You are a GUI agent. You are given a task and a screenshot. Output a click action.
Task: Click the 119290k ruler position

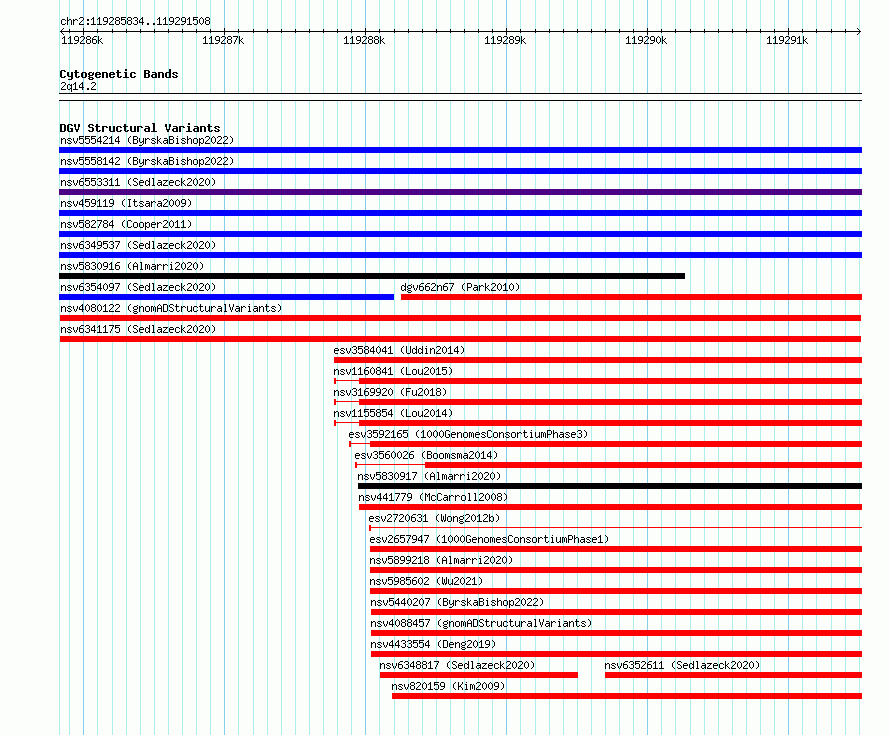(x=646, y=40)
